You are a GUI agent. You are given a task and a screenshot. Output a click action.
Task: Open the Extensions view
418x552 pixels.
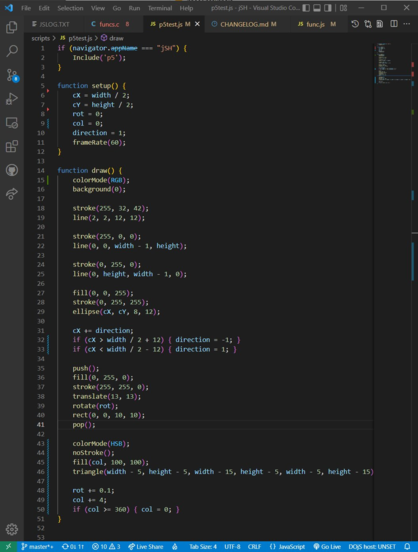coord(12,146)
